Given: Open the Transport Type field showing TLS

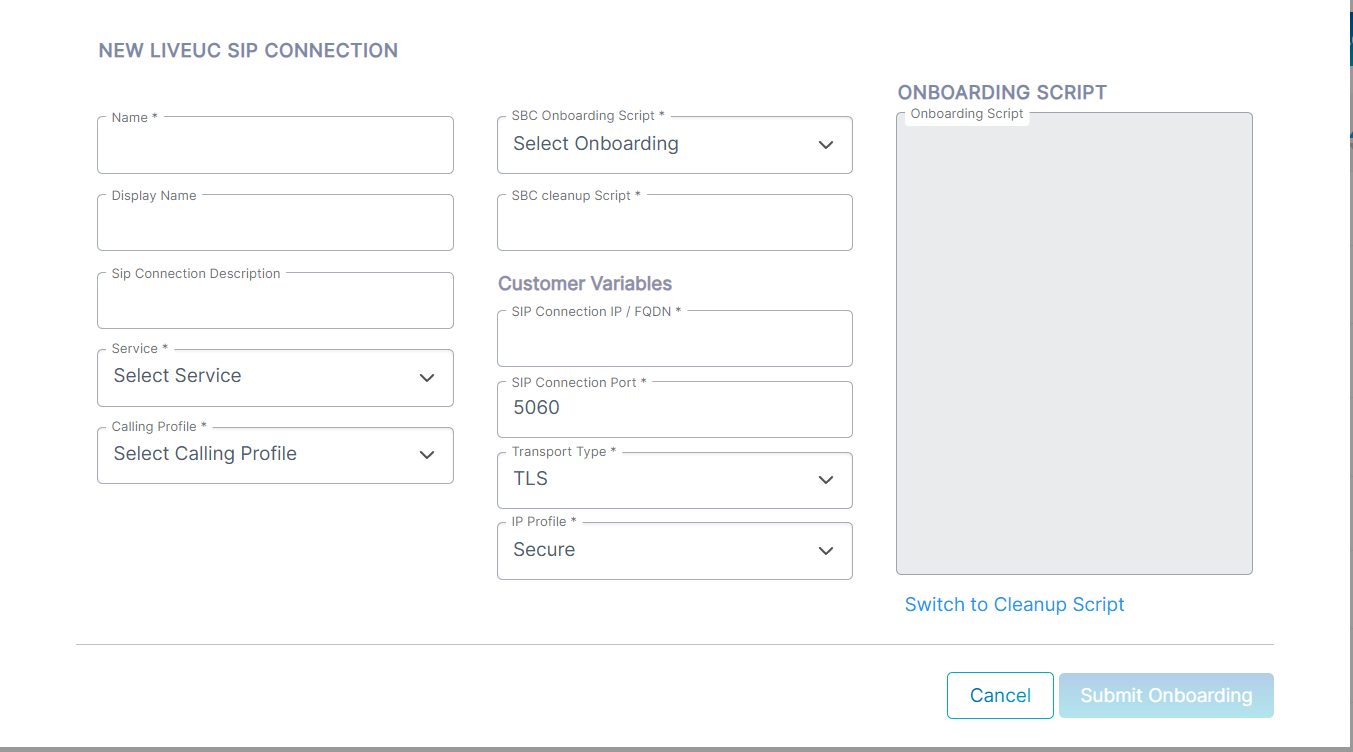Looking at the screenshot, I should pos(675,480).
